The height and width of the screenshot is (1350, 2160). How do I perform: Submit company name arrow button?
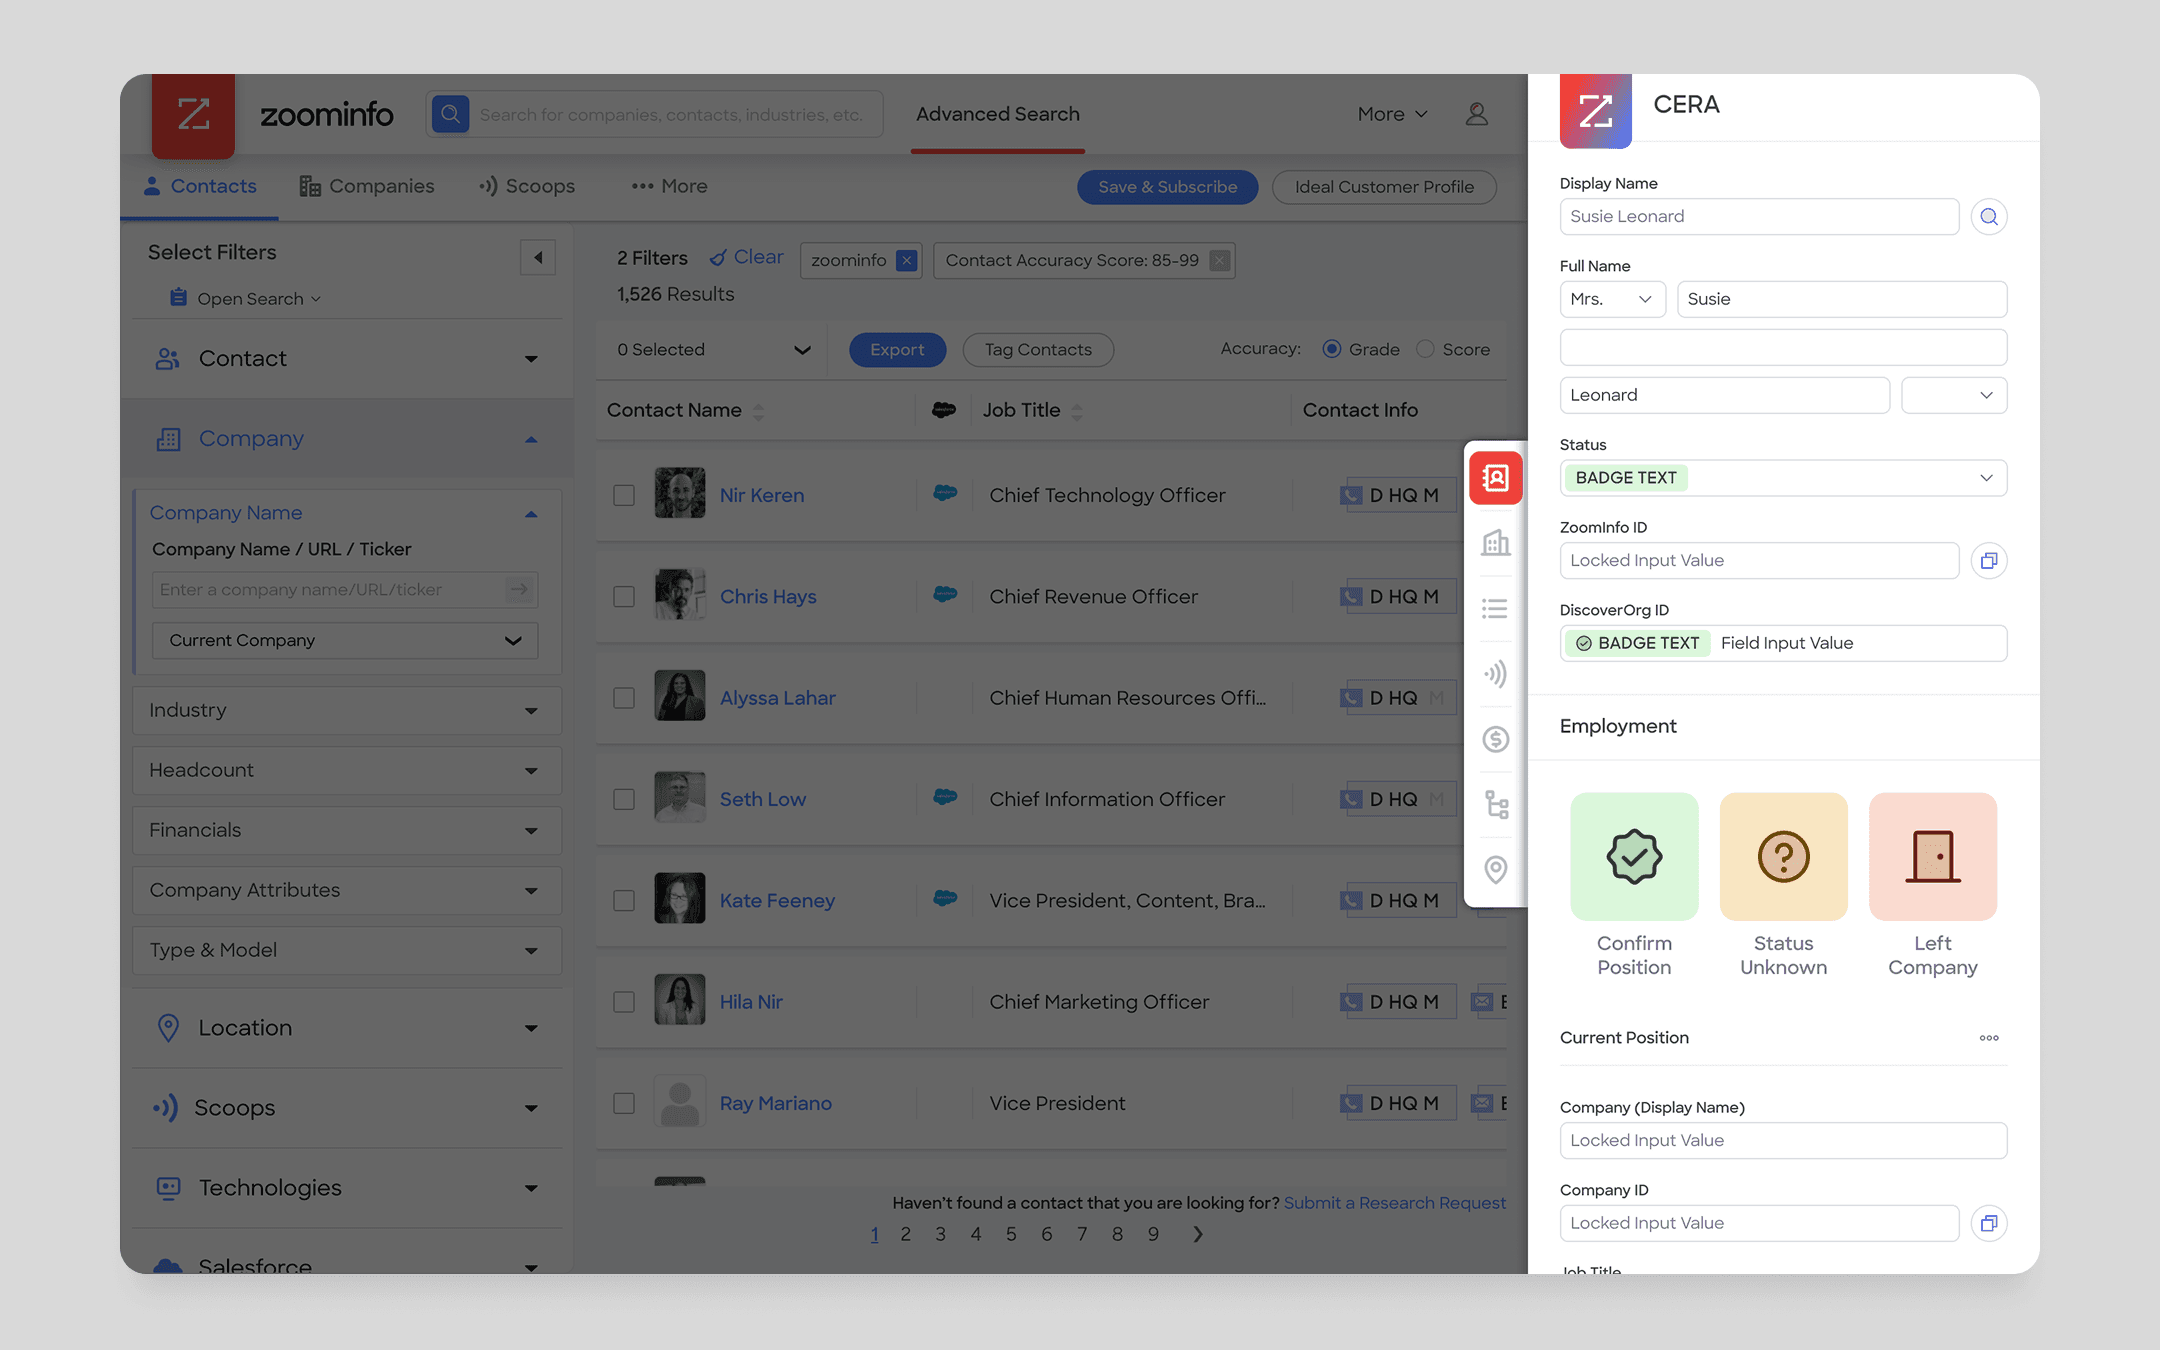(x=519, y=590)
